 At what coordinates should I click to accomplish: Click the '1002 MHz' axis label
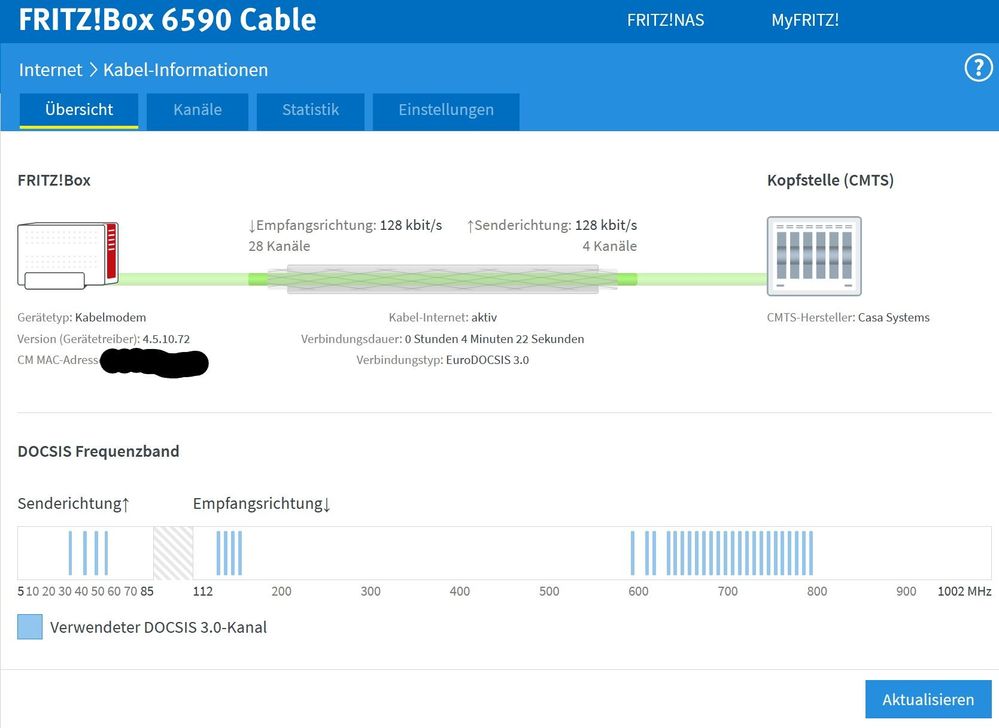(964, 591)
